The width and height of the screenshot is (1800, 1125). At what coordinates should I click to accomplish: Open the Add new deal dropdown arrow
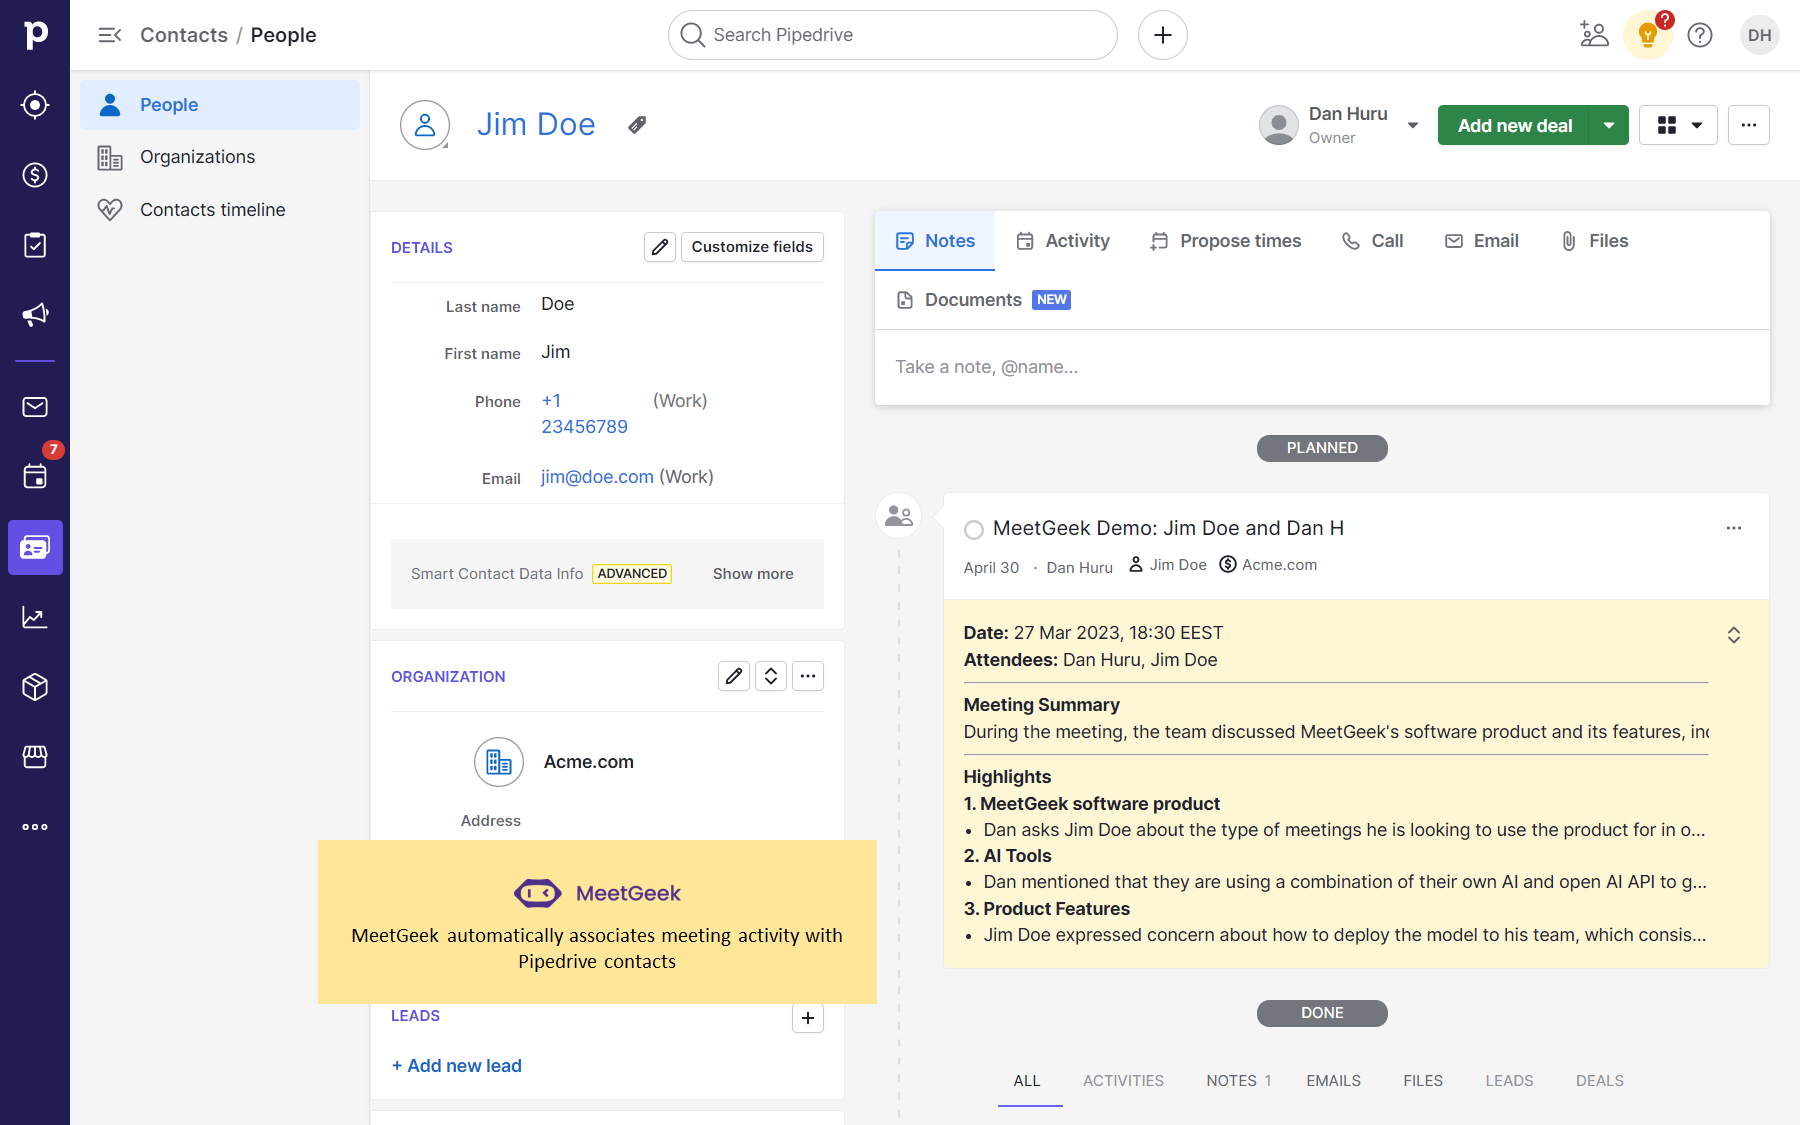[x=1609, y=125]
